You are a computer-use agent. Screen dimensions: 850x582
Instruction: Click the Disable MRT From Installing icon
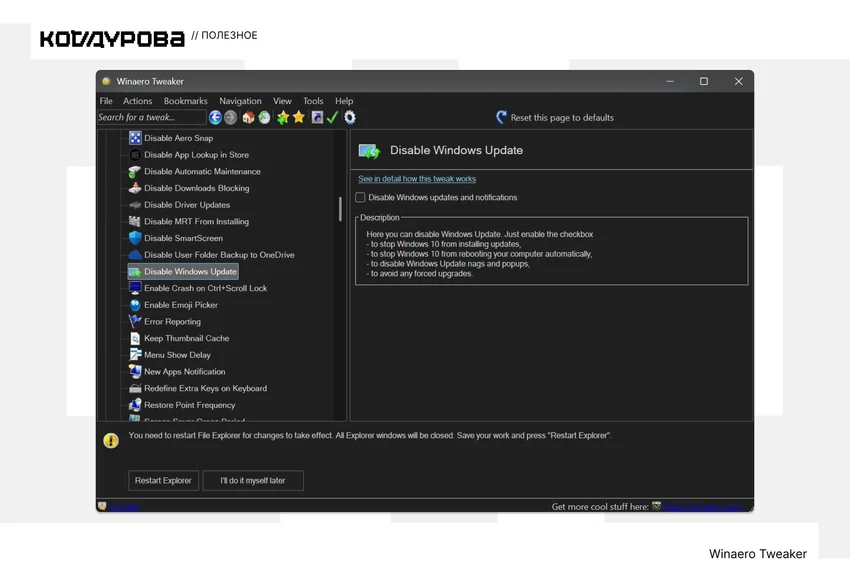pos(135,221)
